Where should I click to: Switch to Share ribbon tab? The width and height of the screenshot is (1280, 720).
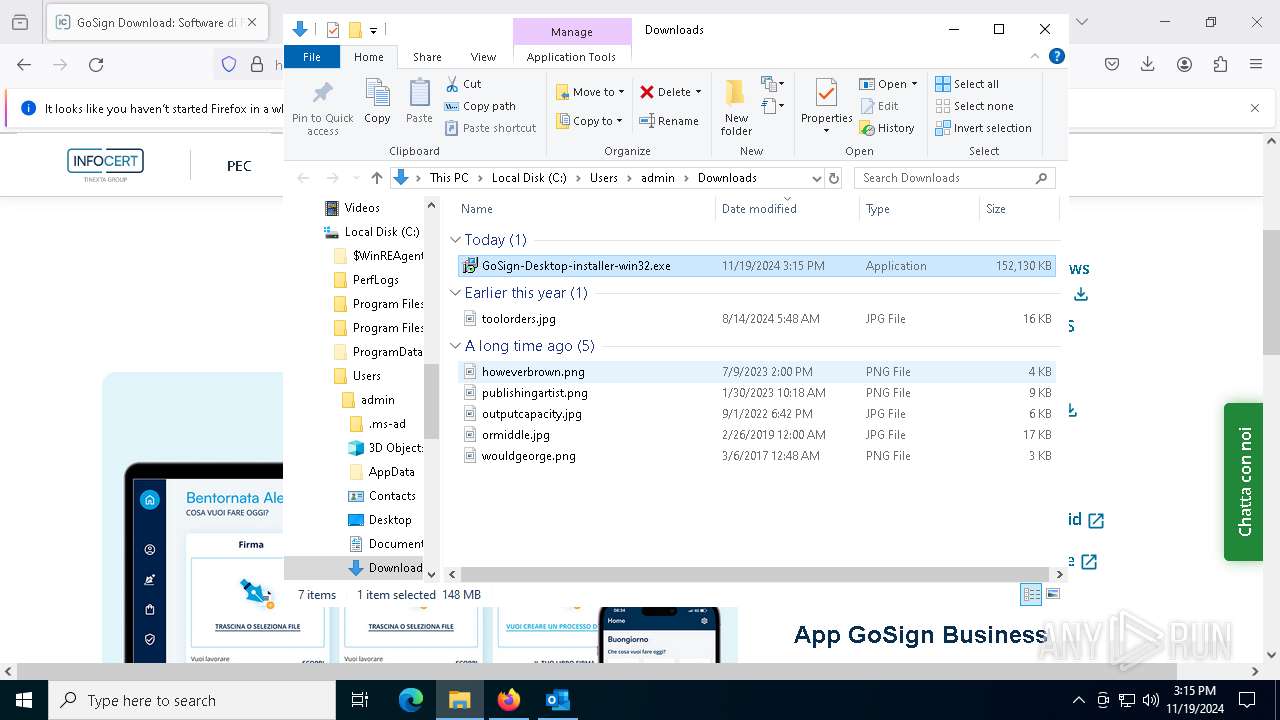[x=427, y=57]
